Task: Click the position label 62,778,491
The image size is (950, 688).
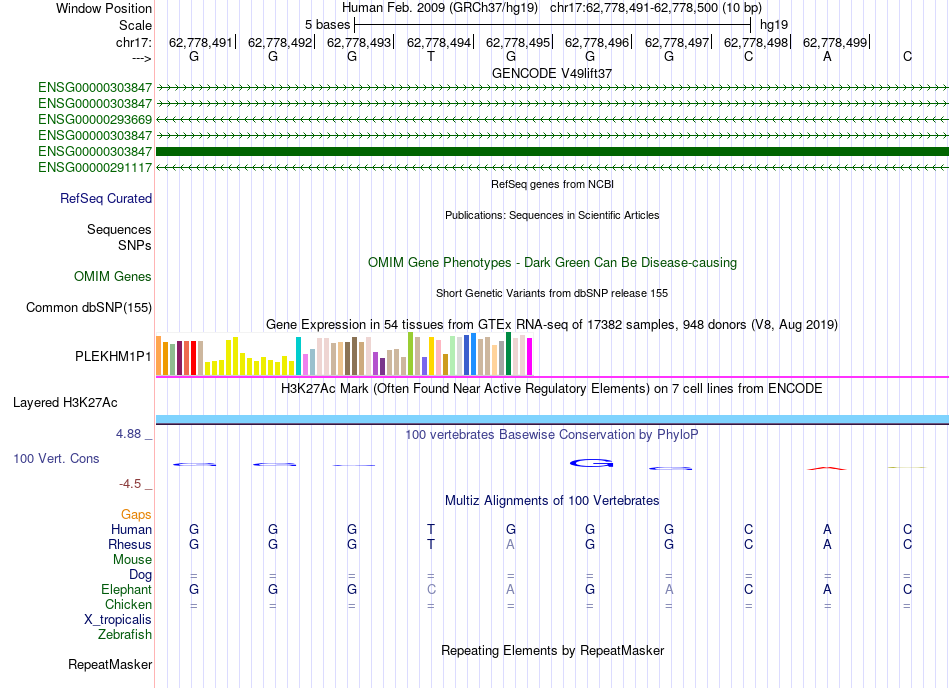Action: (x=201, y=42)
